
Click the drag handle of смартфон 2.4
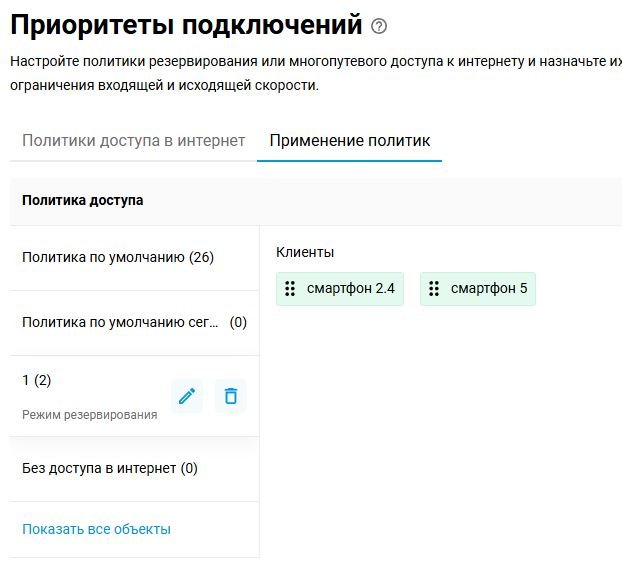click(290, 289)
